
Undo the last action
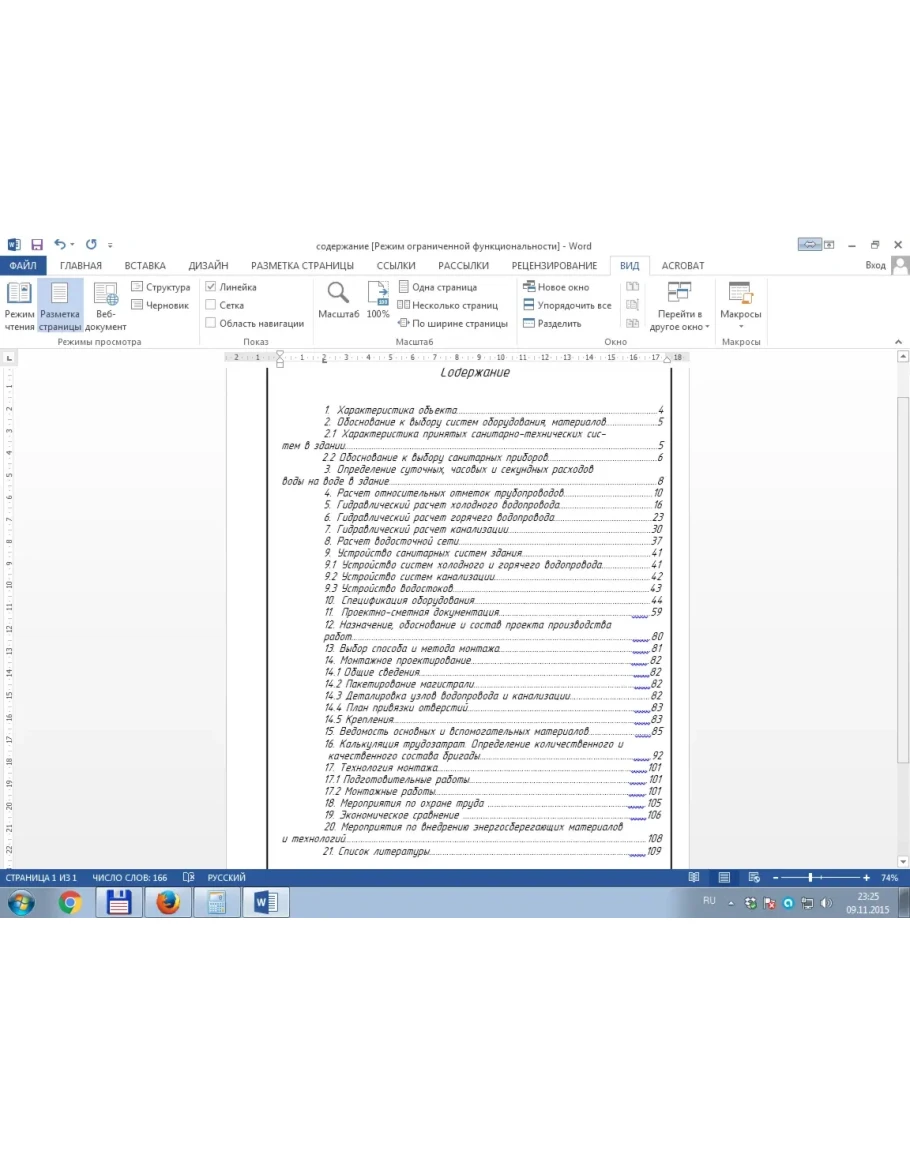pyautogui.click(x=60, y=245)
